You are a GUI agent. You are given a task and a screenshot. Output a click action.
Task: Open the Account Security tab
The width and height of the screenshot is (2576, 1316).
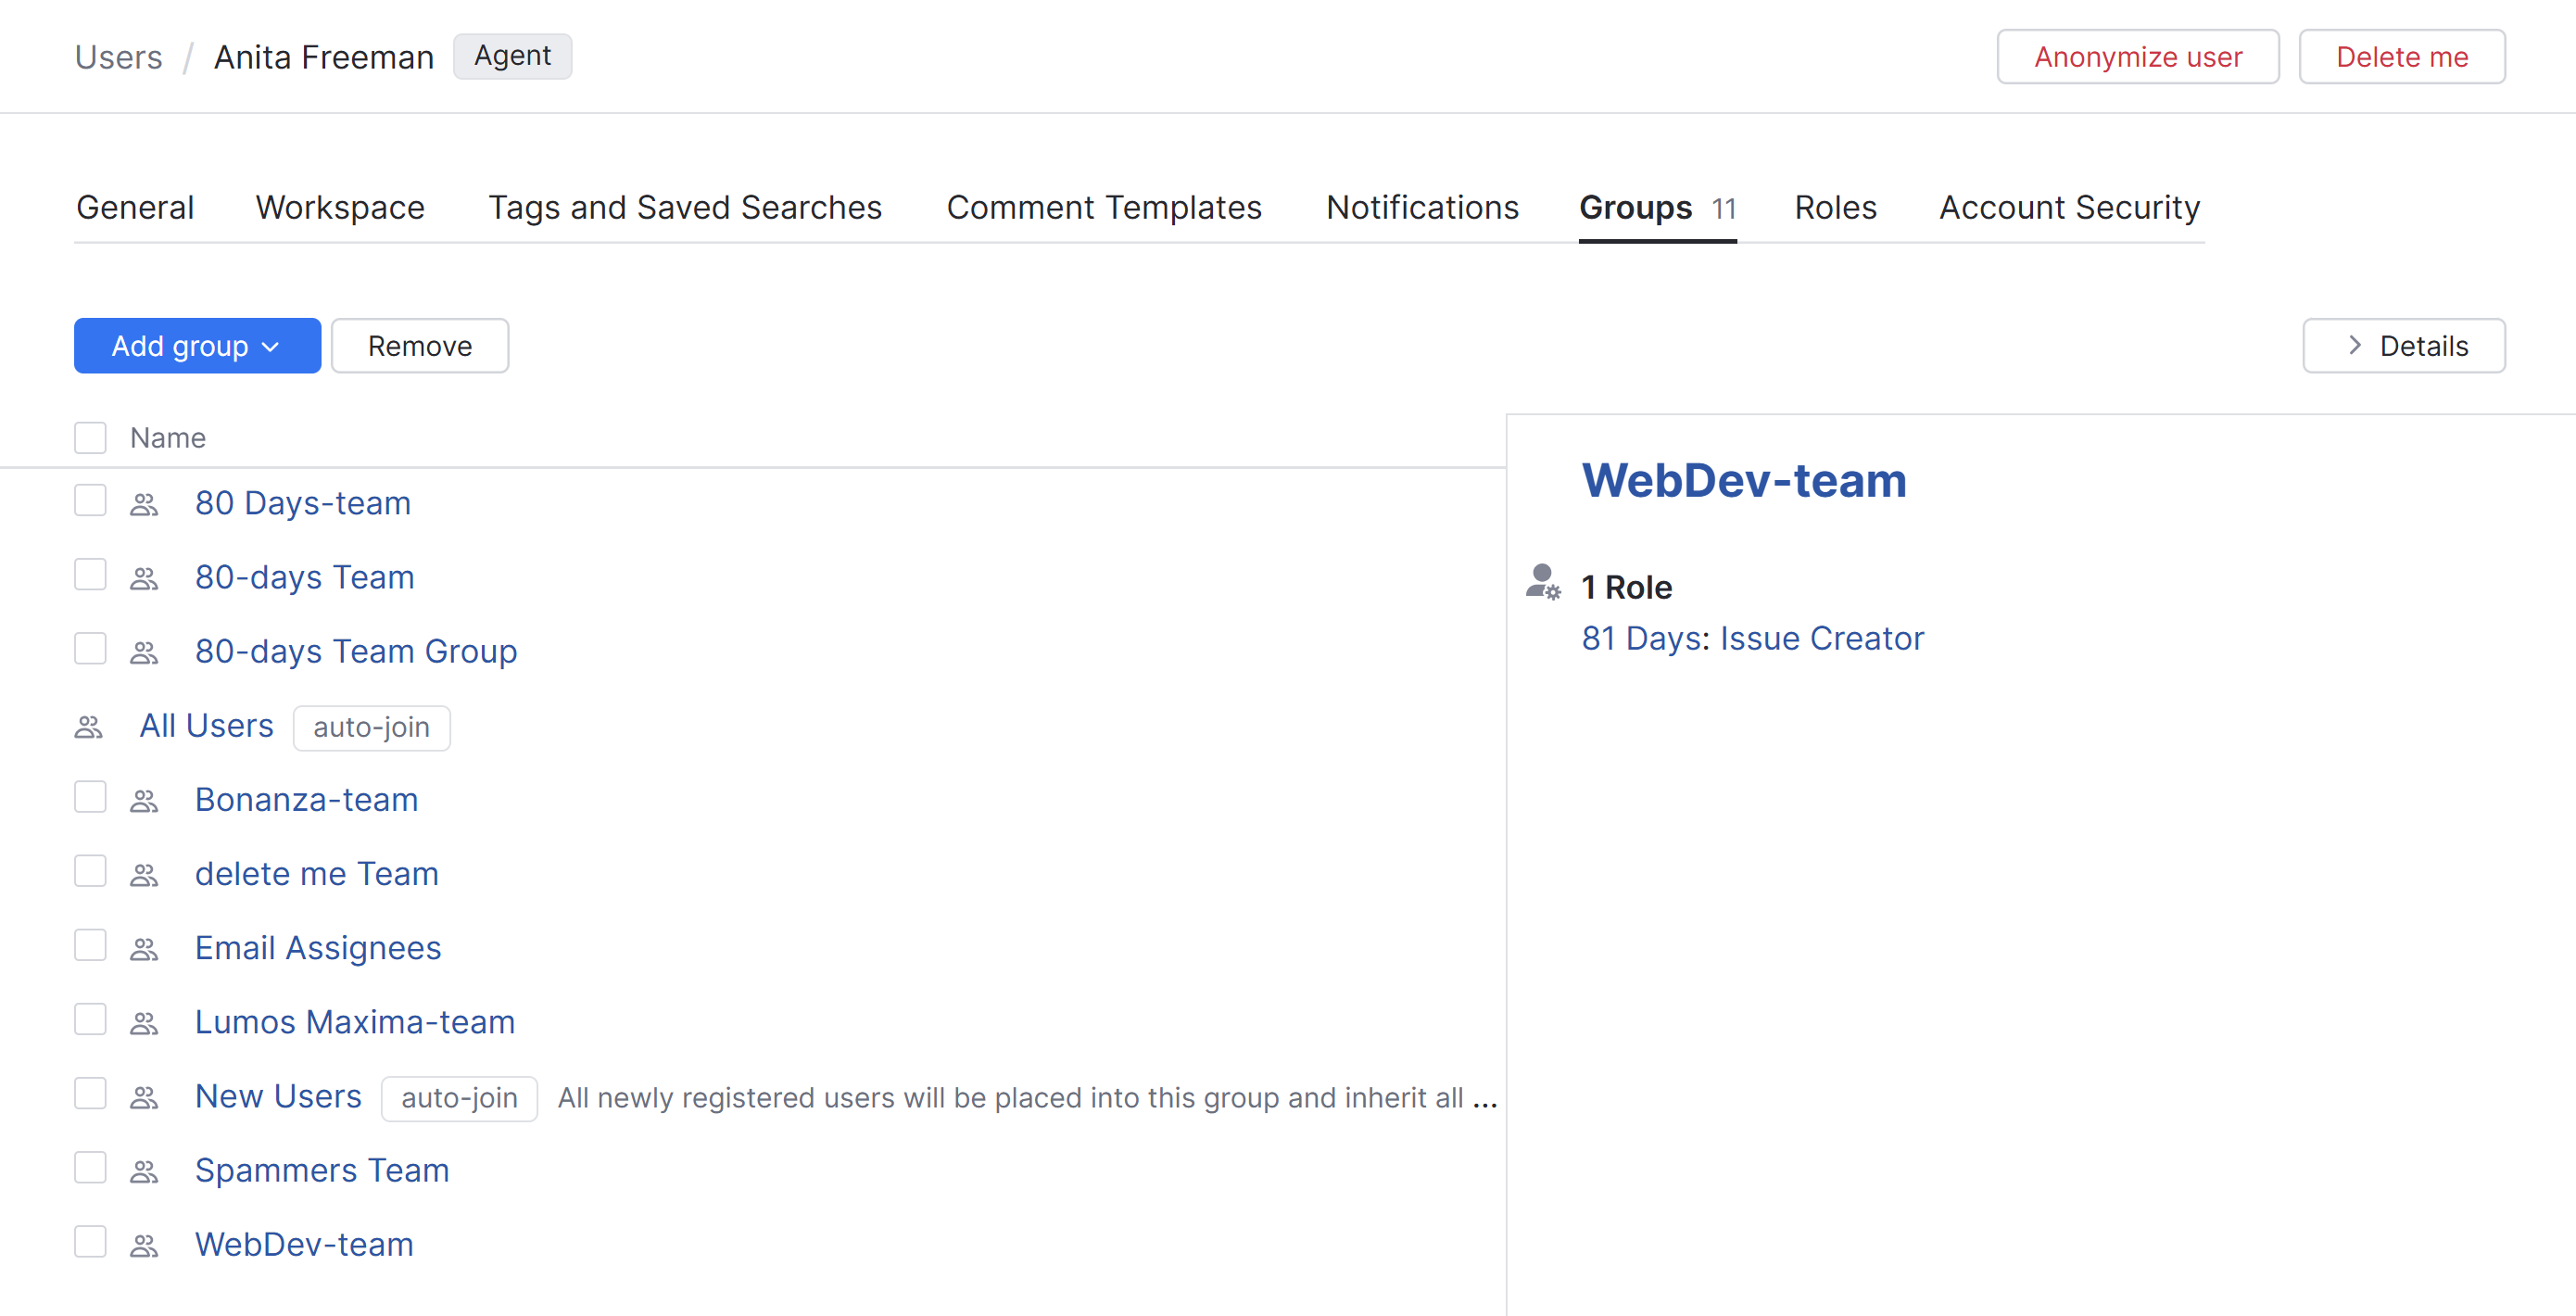coord(2068,207)
